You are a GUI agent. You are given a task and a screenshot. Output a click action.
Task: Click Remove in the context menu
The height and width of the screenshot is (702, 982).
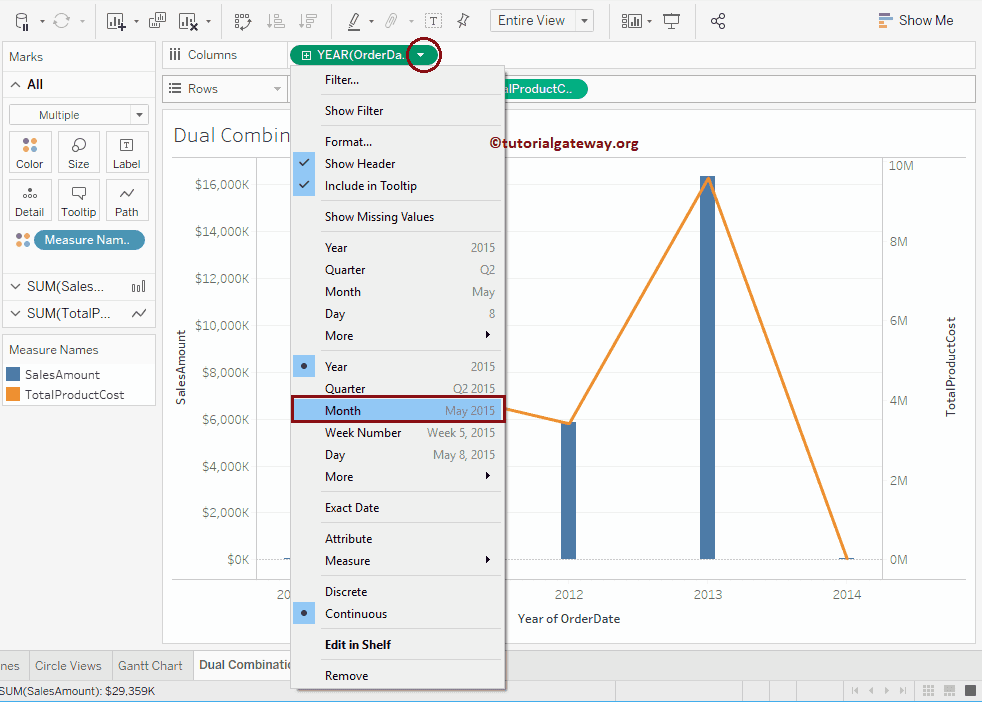[x=346, y=676]
